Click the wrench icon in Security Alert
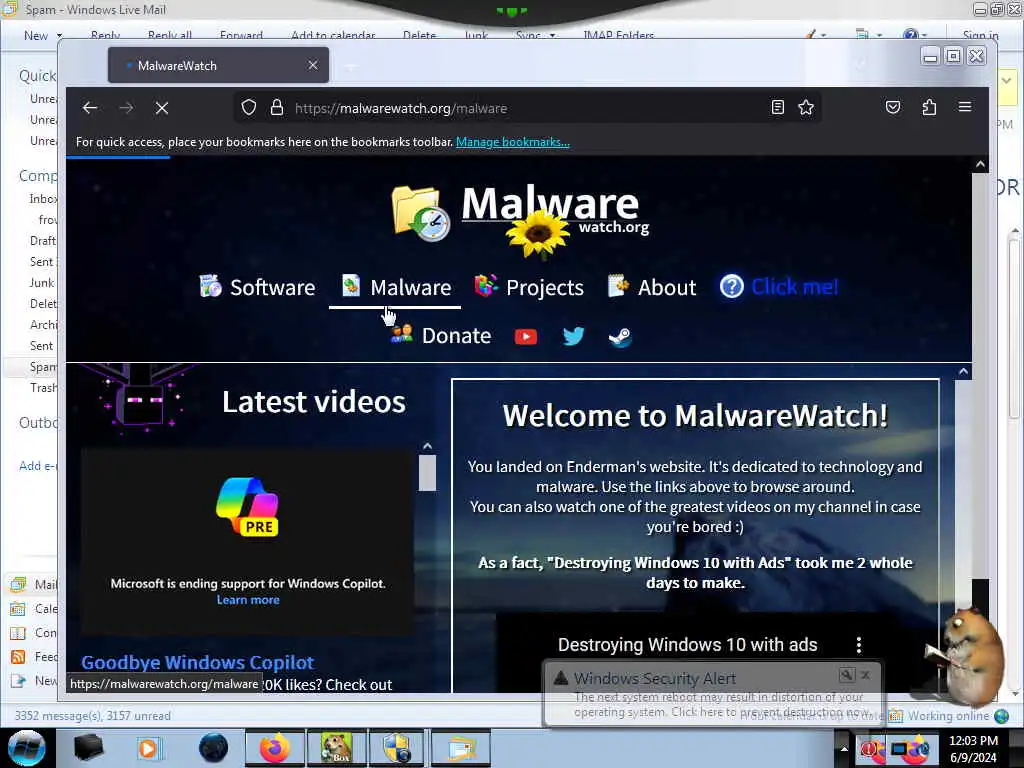Screen dimensions: 1024x768 pos(846,675)
